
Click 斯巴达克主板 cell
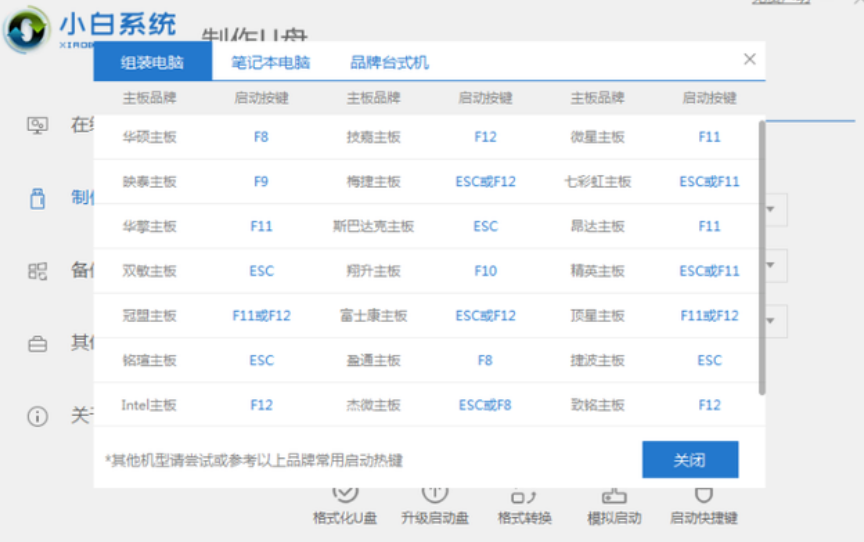point(373,226)
